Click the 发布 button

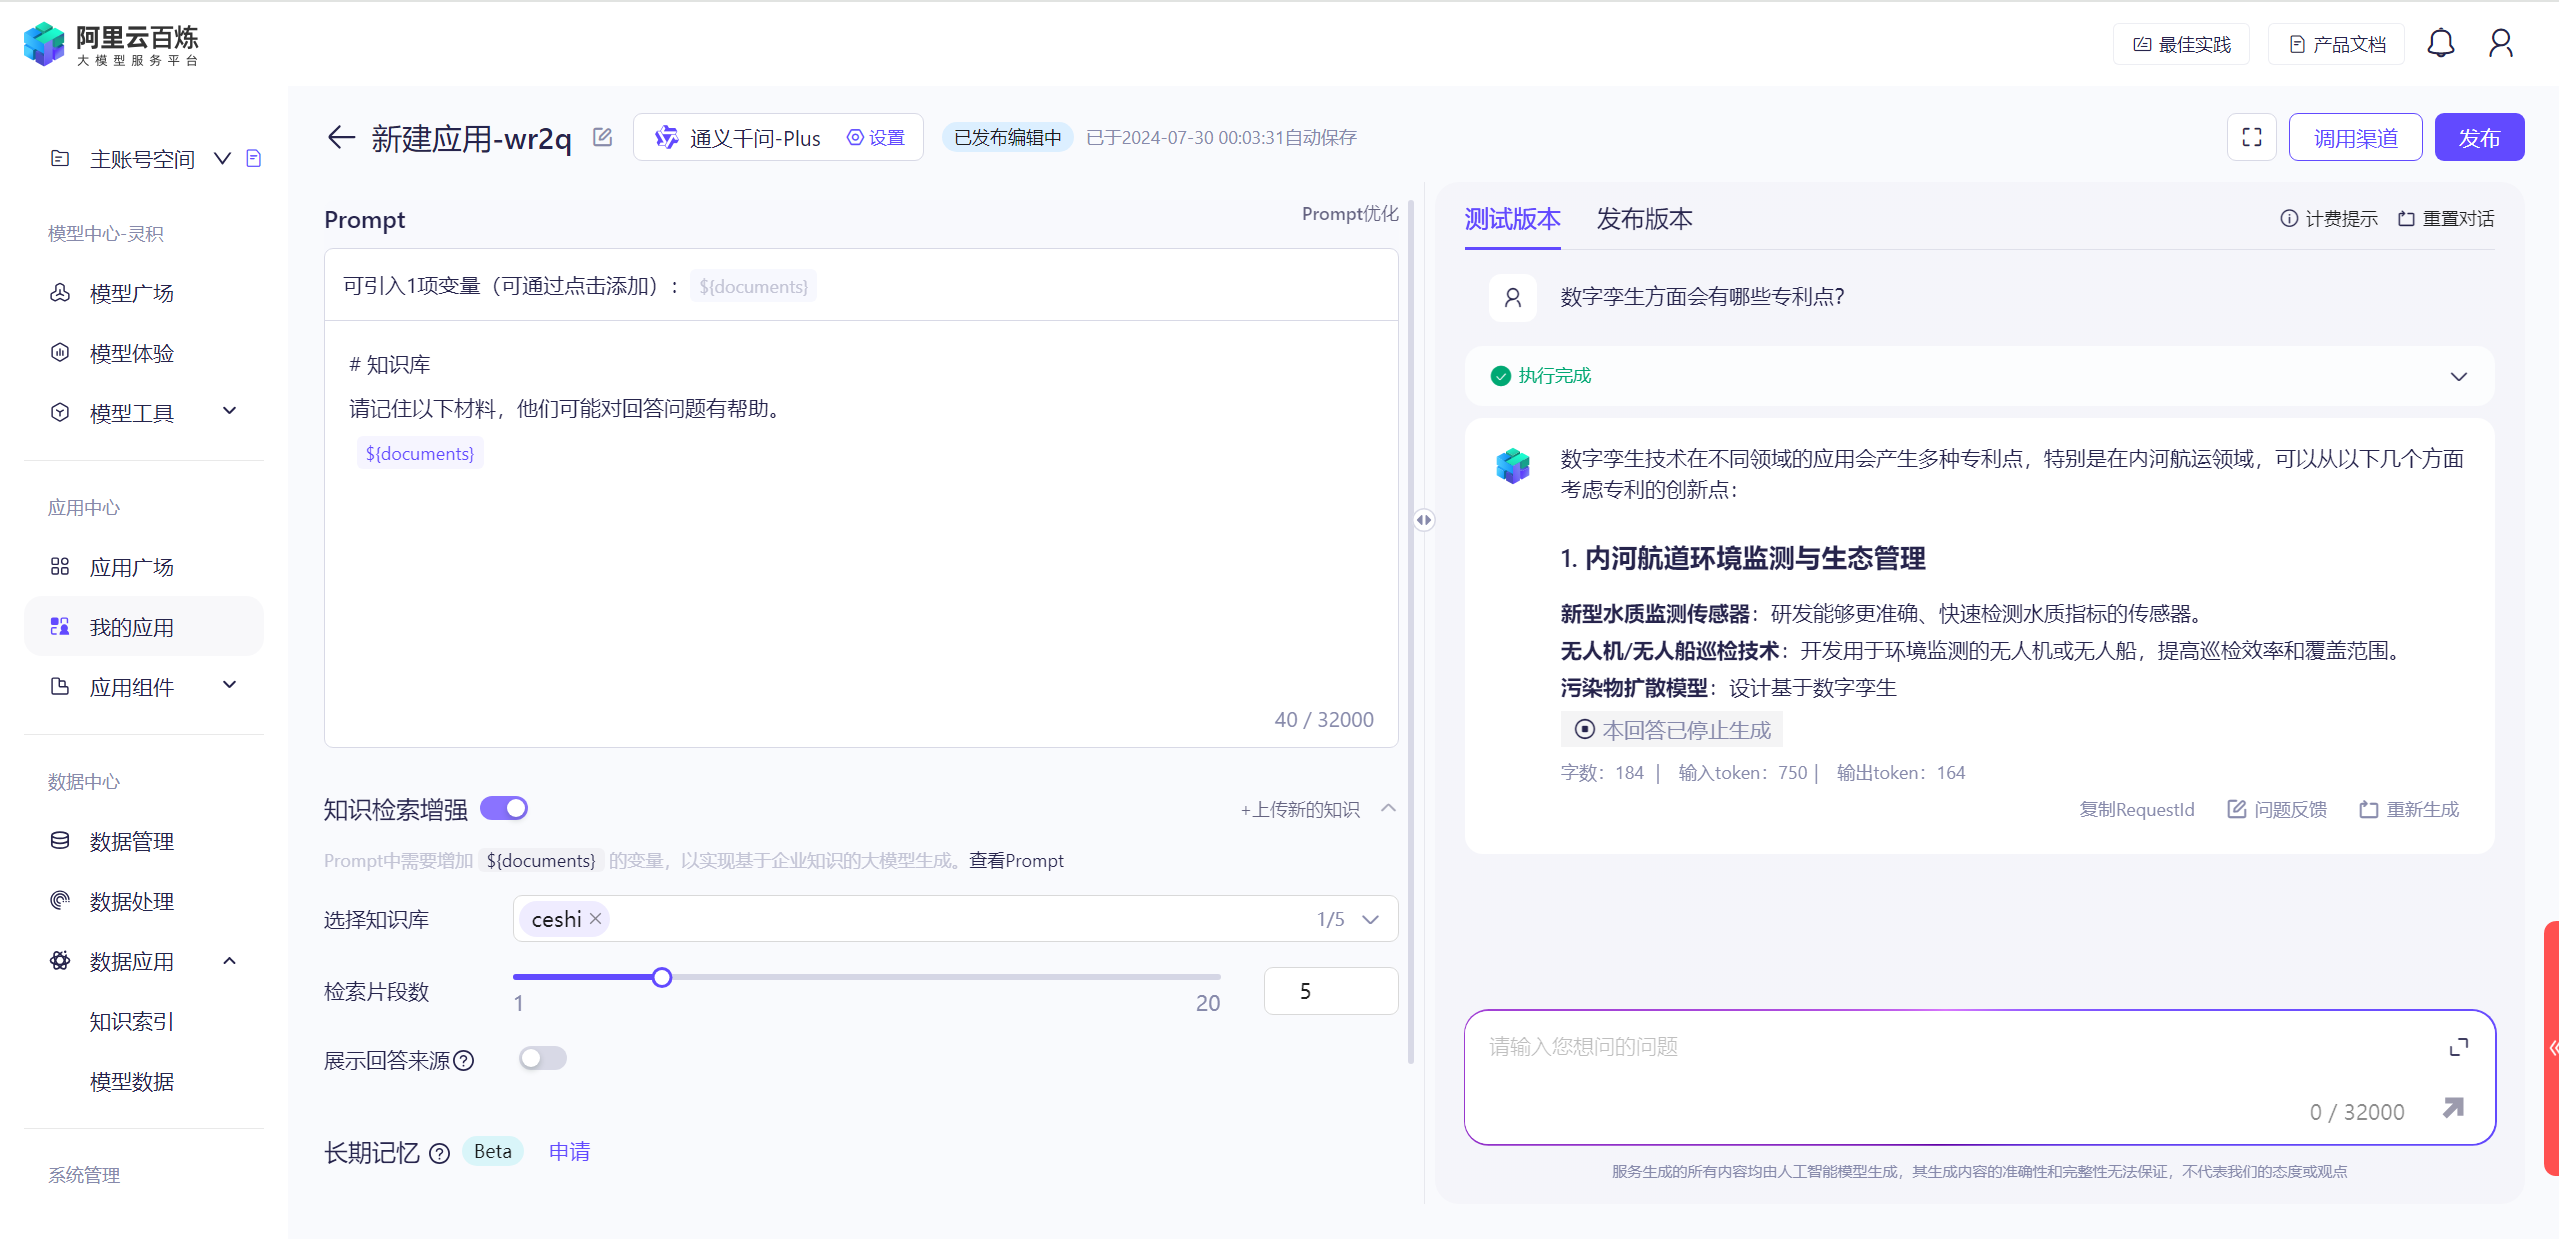(2478, 137)
